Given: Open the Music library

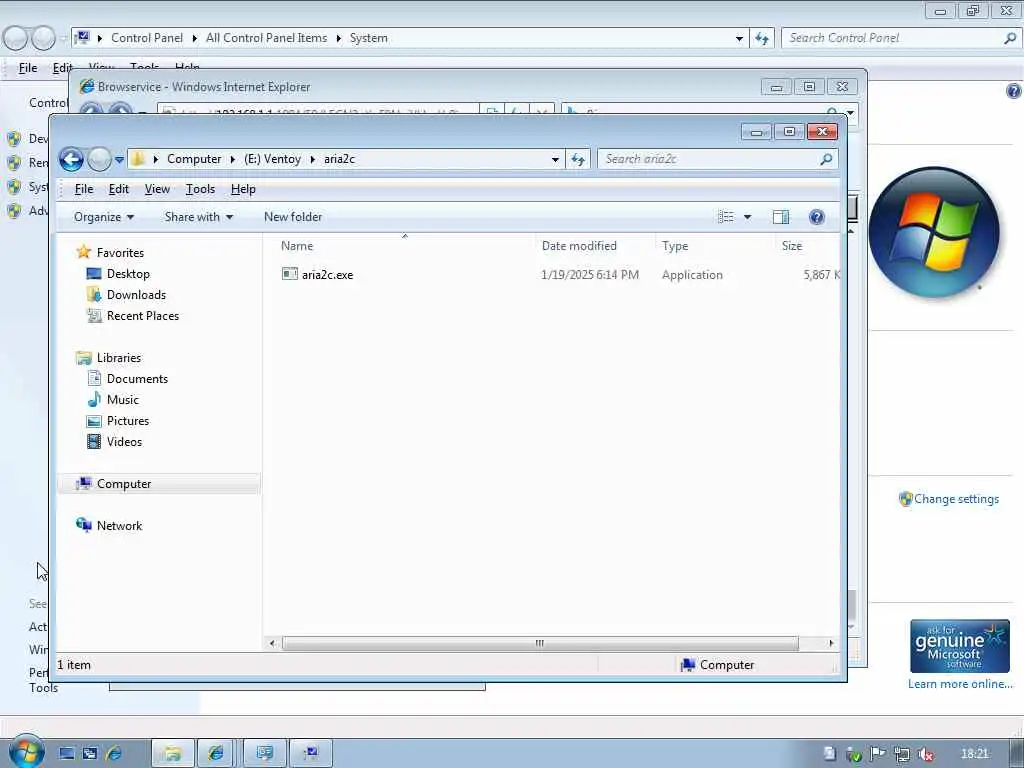Looking at the screenshot, I should point(122,400).
